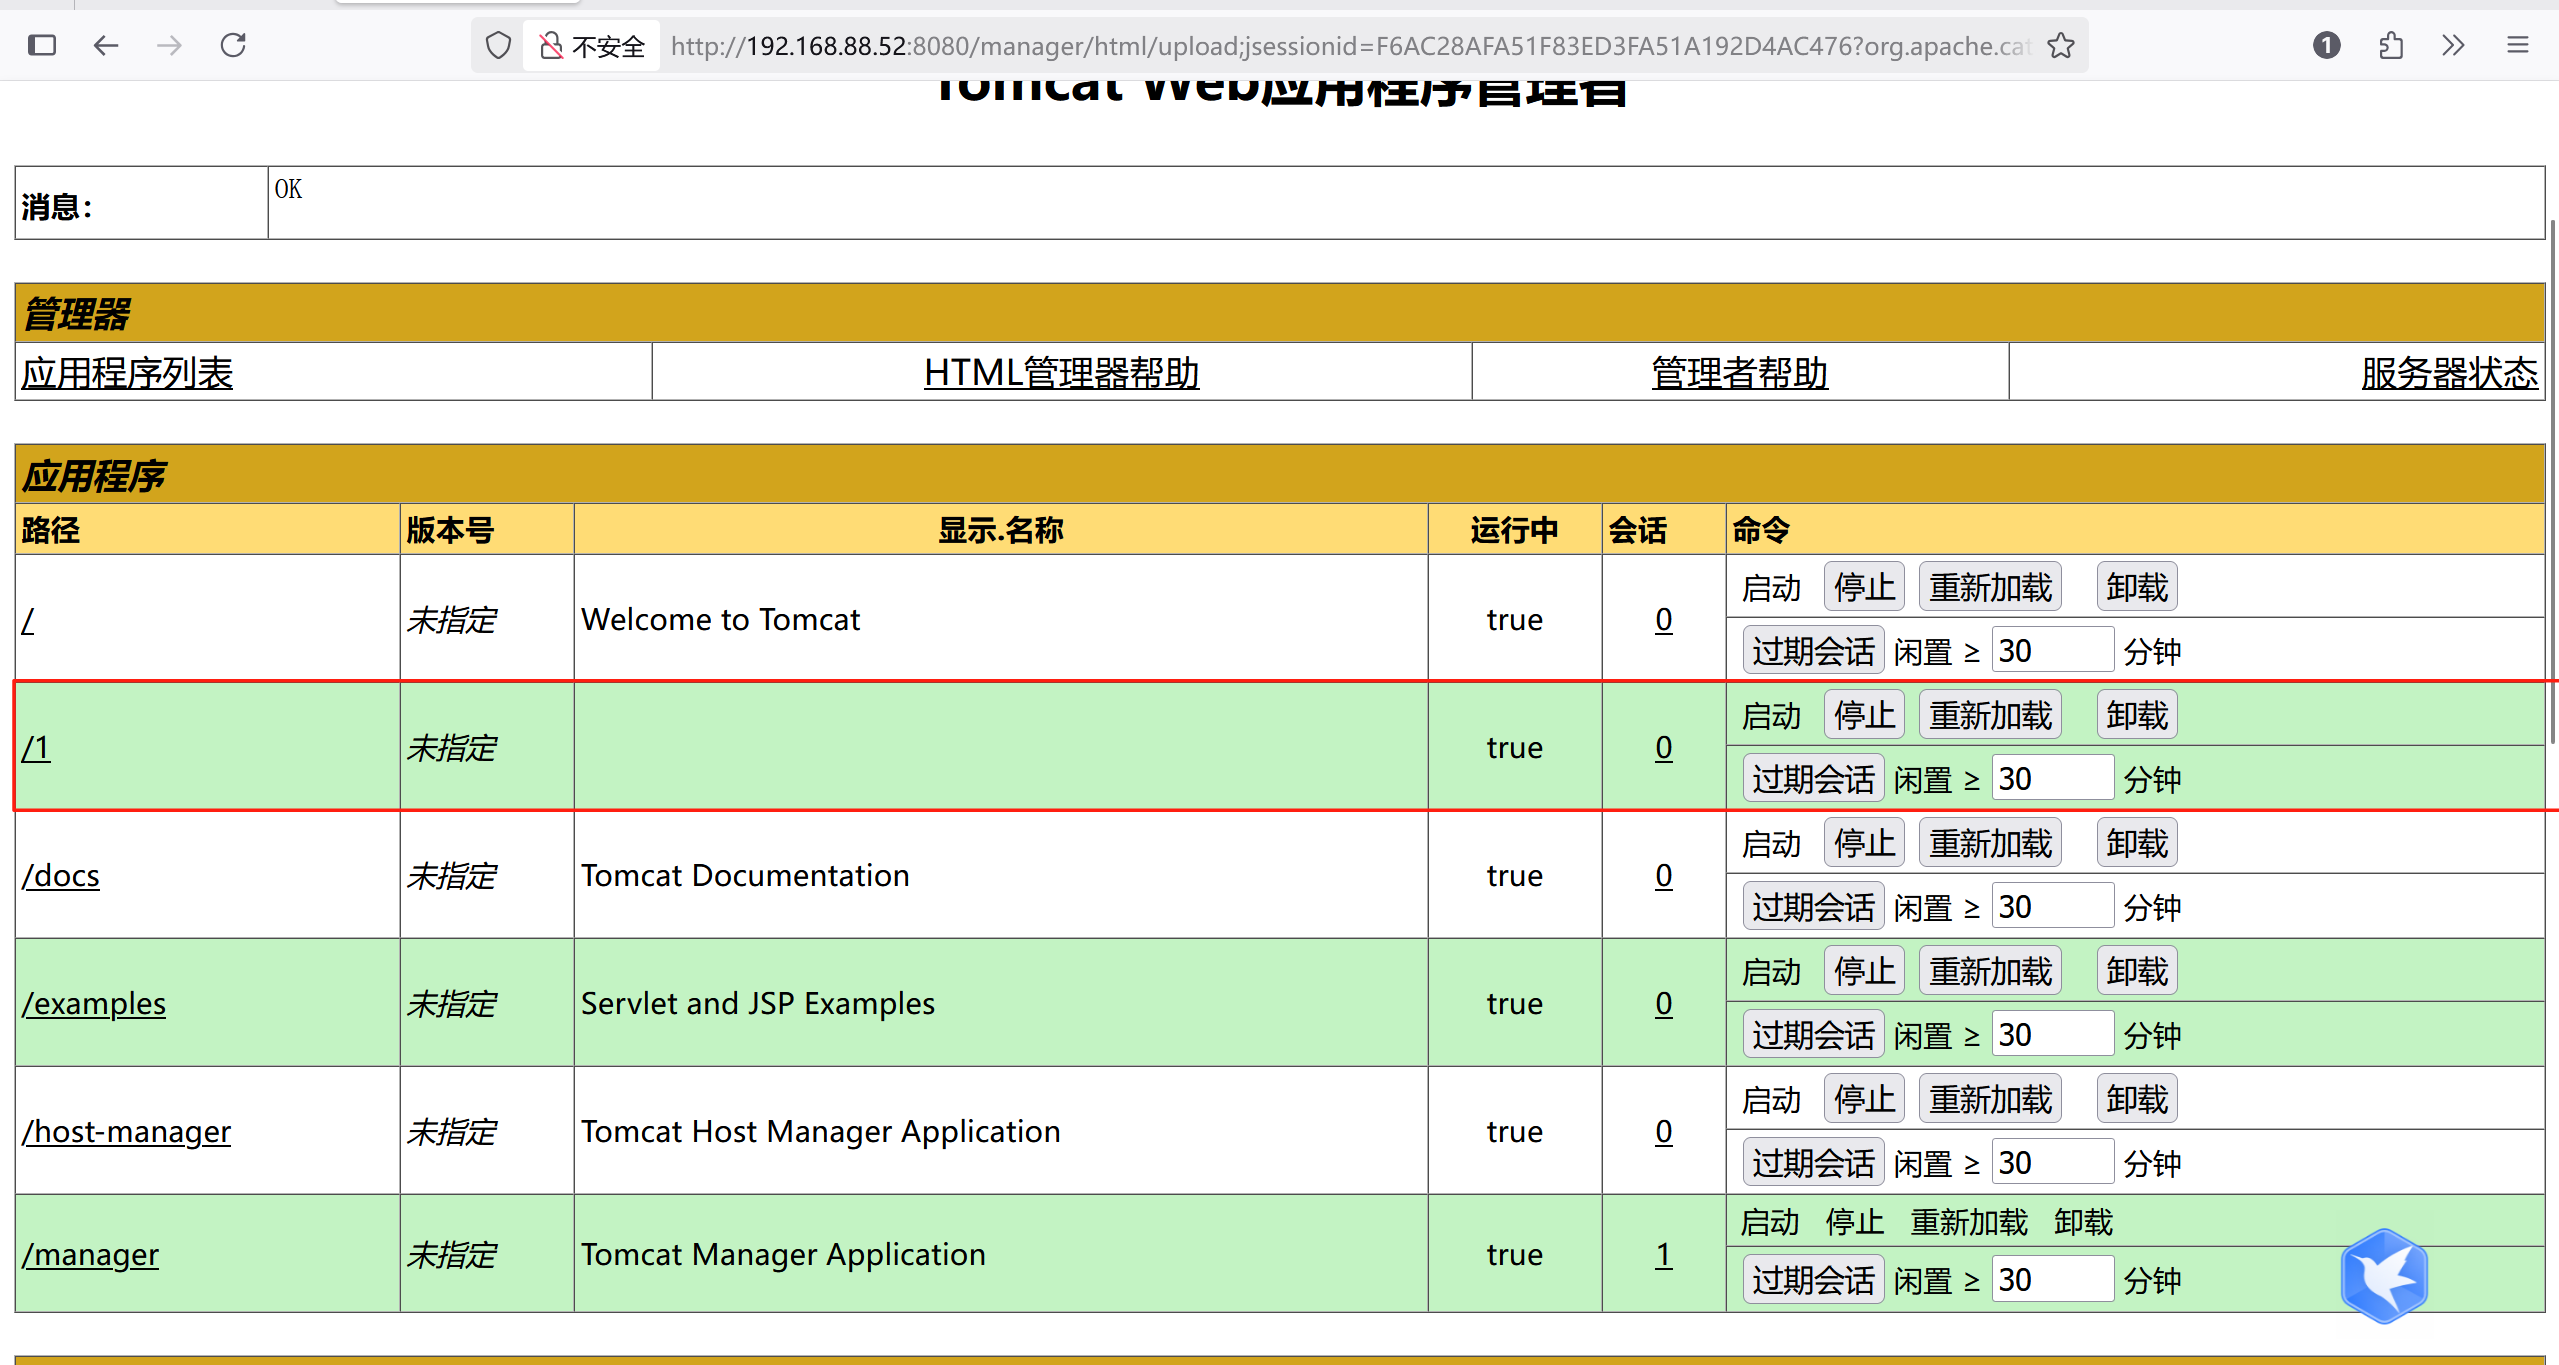
Task: View the 1 session of /manager
Action: tap(1664, 1255)
